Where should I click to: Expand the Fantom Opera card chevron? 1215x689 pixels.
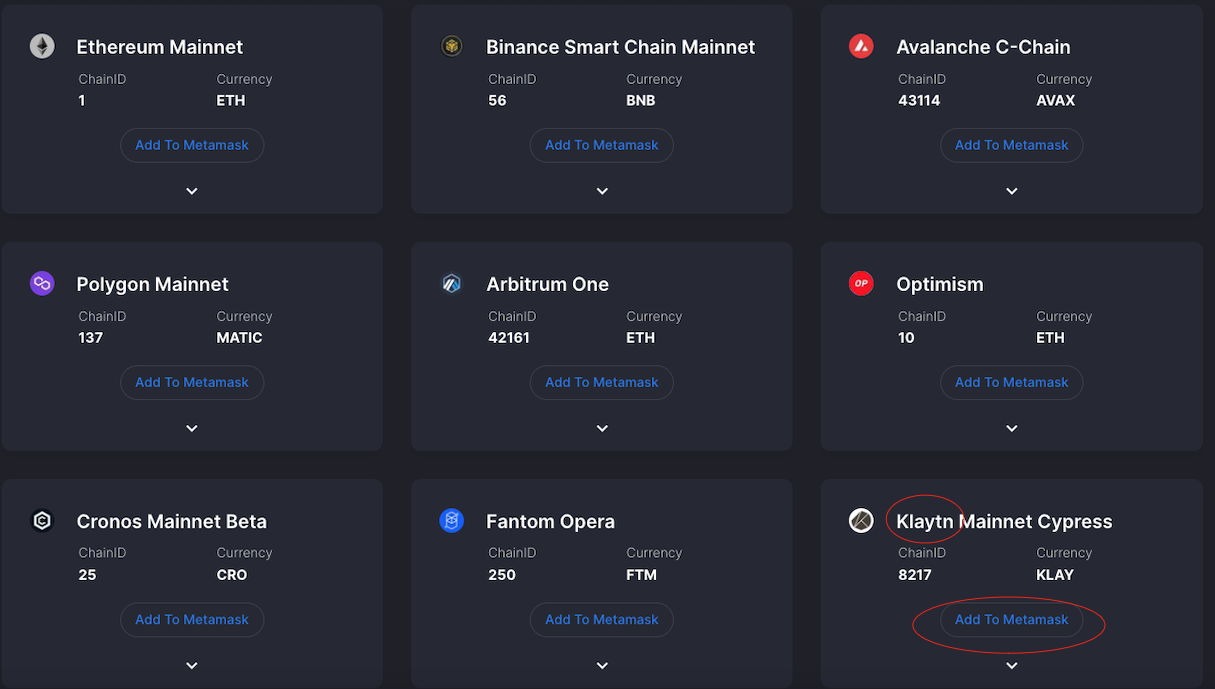point(602,665)
